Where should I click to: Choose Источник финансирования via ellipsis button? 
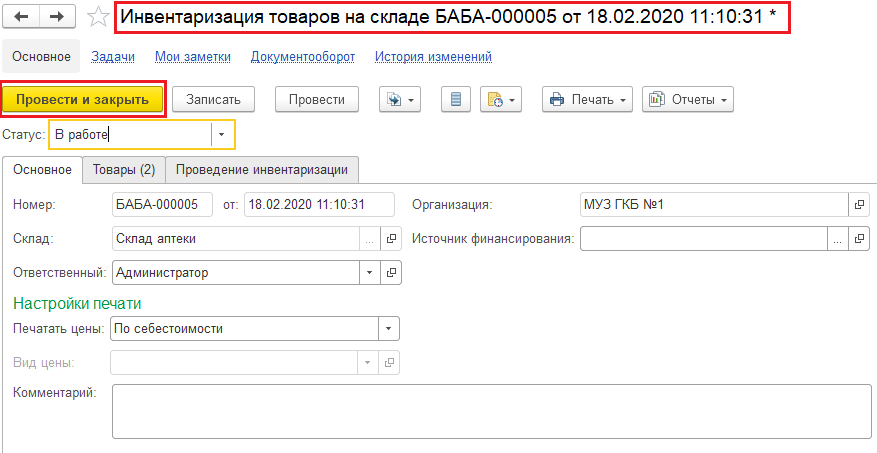coord(837,239)
